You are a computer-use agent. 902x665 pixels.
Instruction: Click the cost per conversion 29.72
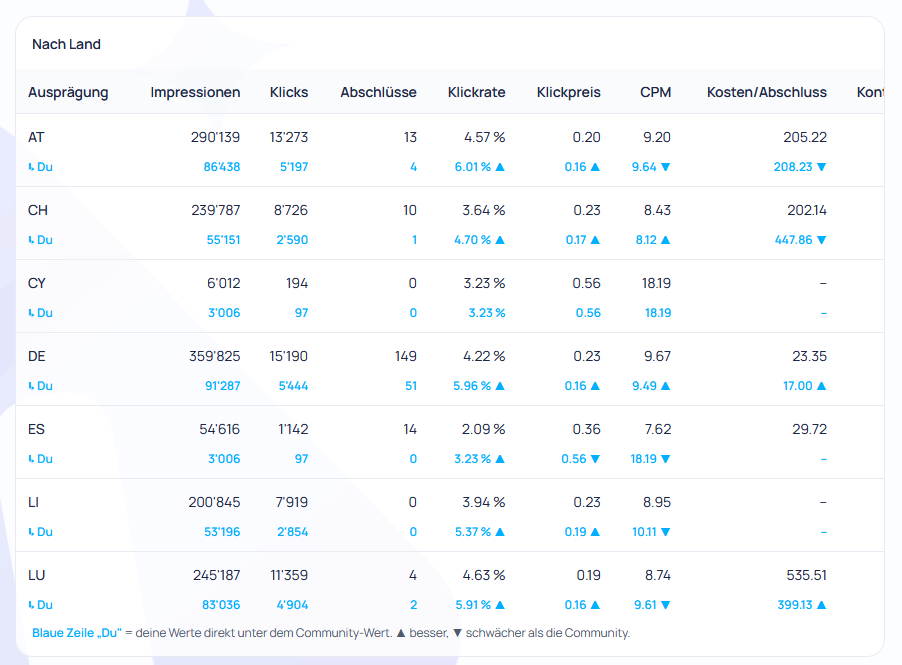809,430
